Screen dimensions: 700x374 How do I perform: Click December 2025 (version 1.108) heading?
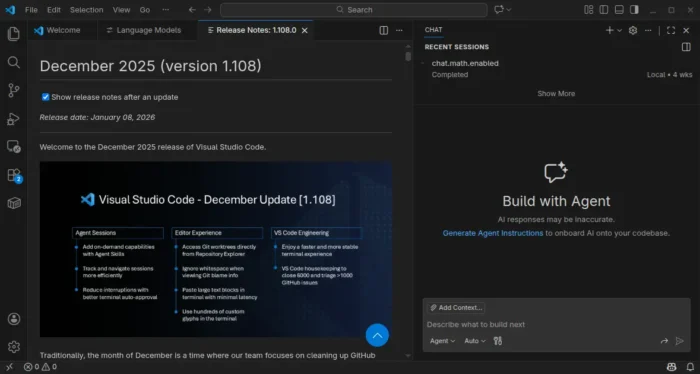[x=150, y=66]
